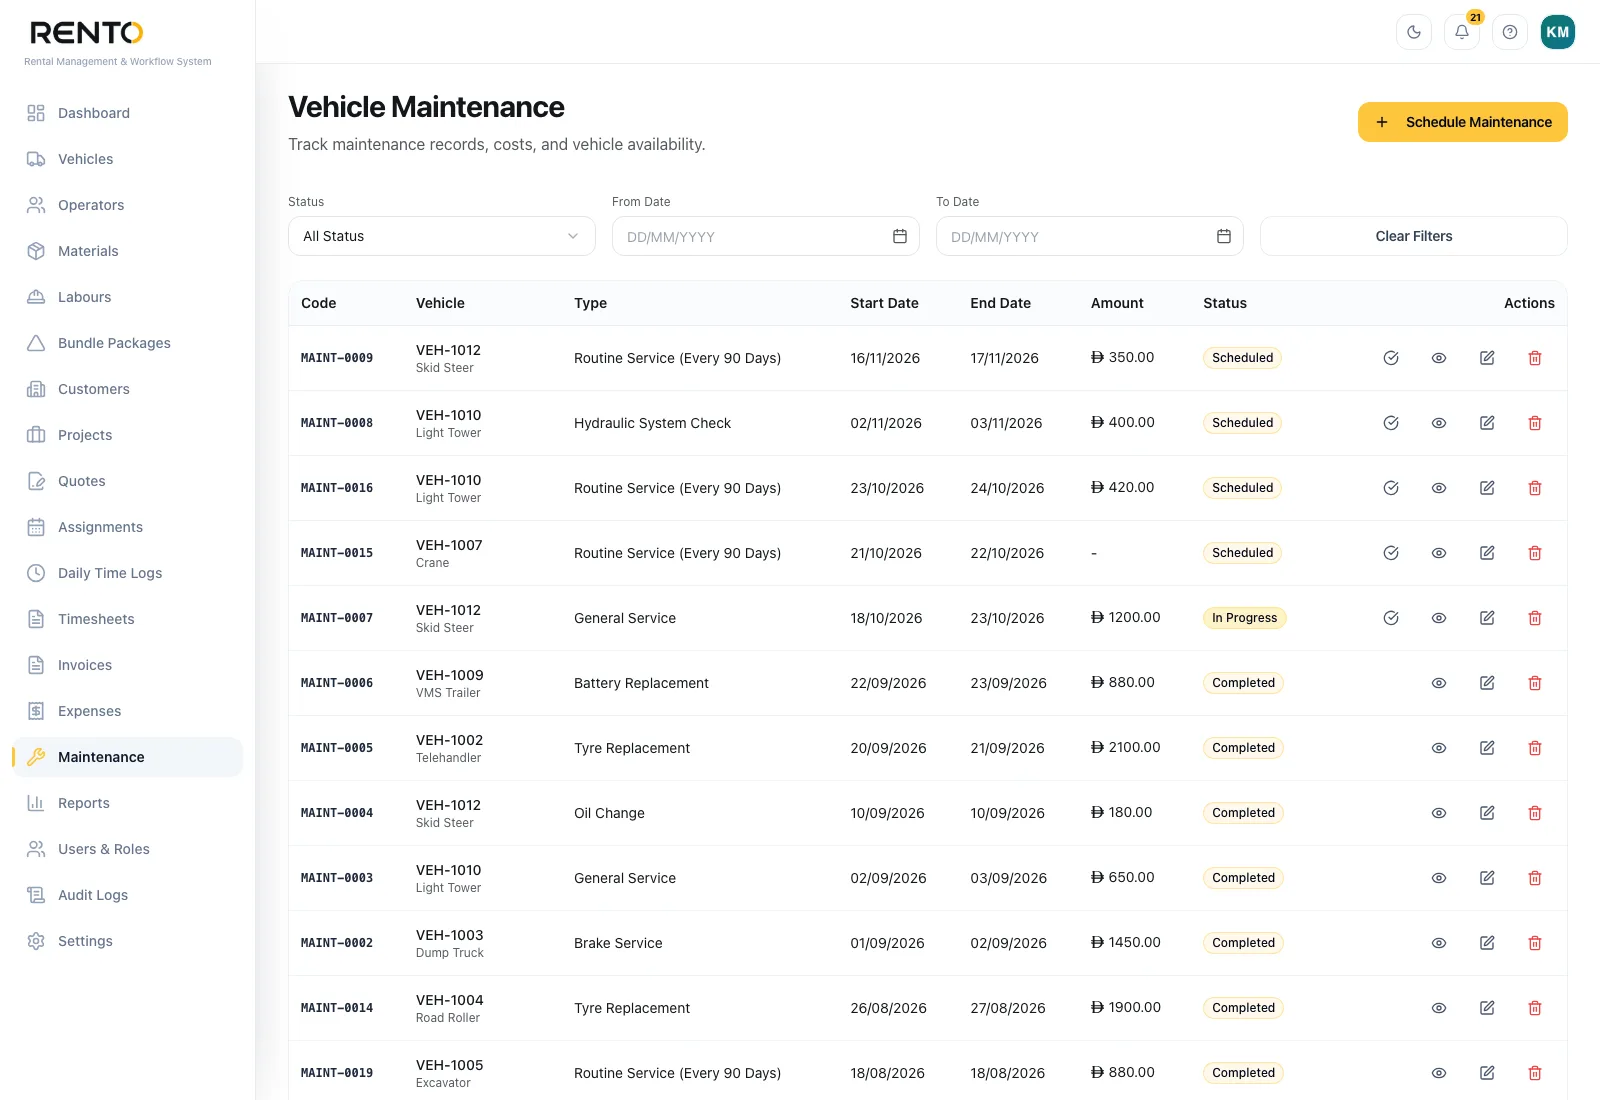The height and width of the screenshot is (1100, 1600).
Task: Open Bundle Packages in sidebar
Action: click(128, 343)
